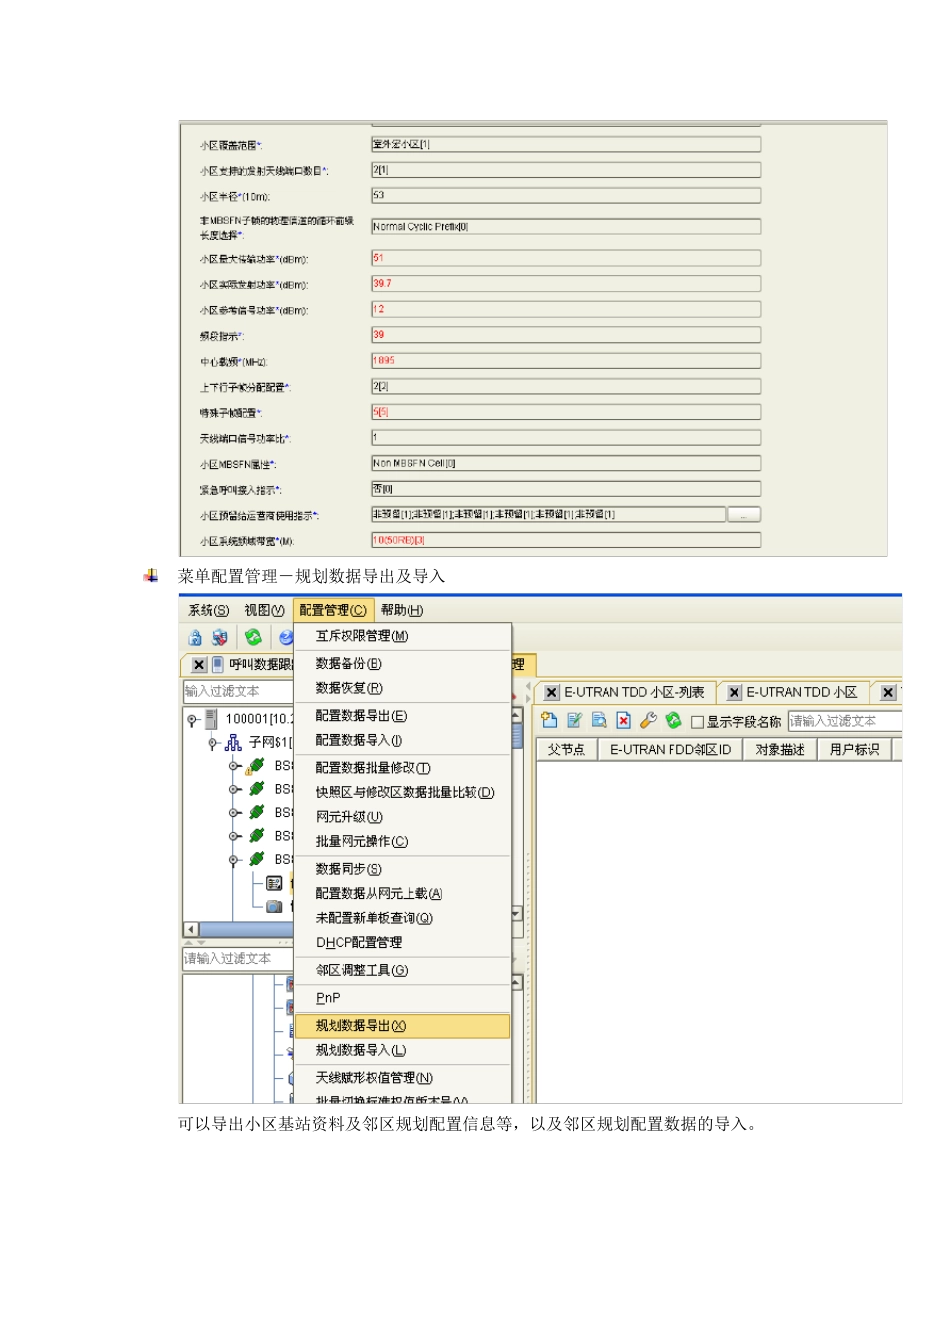Click the upper-left filter text field
Viewport: 950px width, 1344px height.
tap(237, 691)
